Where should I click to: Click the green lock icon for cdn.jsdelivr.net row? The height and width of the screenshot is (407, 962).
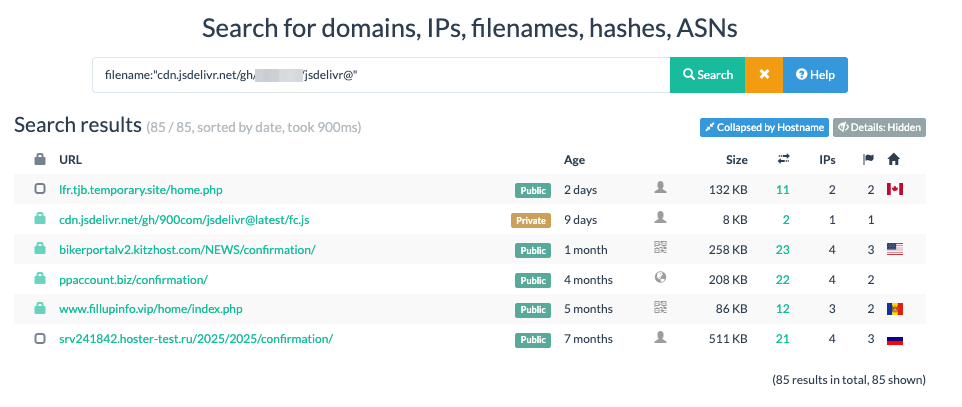tap(40, 219)
